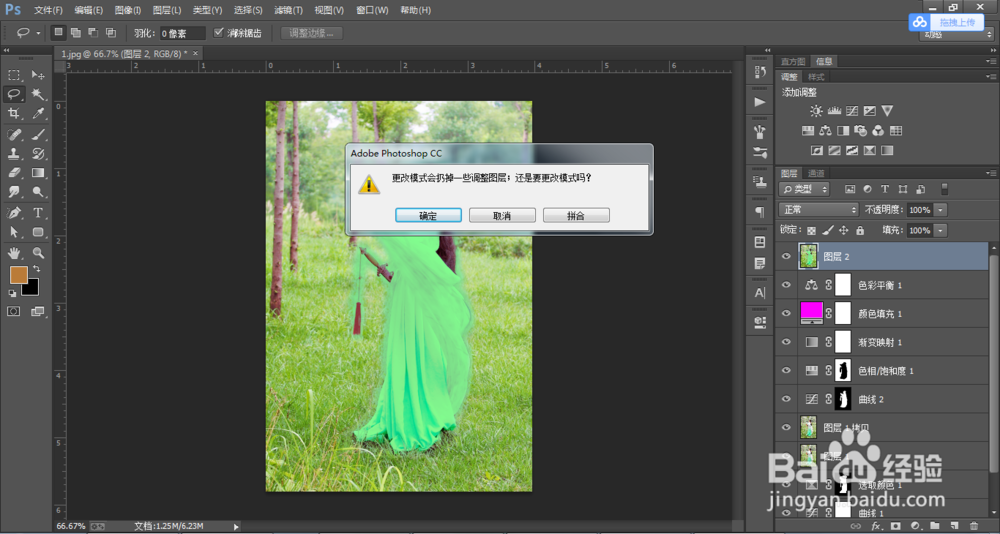Select the Magic Wand tool
Viewport: 1000px width, 534px height.
[x=38, y=94]
